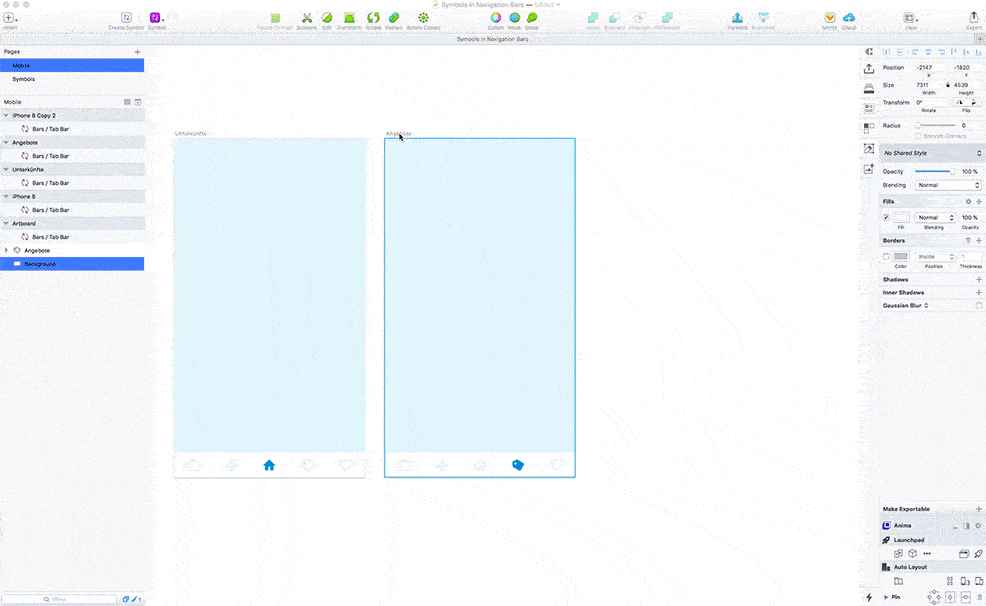The width and height of the screenshot is (986, 606).
Task: Click the Cloud toolbar icon
Action: (849, 18)
